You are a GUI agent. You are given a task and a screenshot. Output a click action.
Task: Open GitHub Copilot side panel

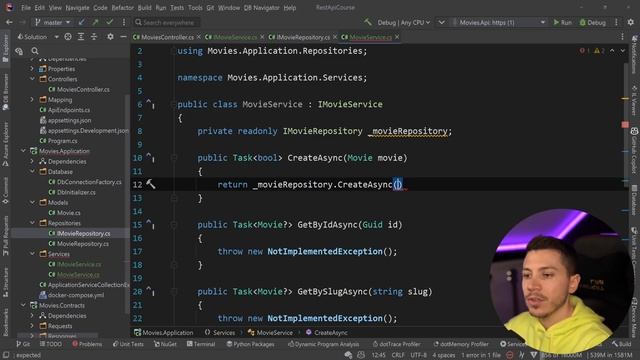tap(634, 151)
